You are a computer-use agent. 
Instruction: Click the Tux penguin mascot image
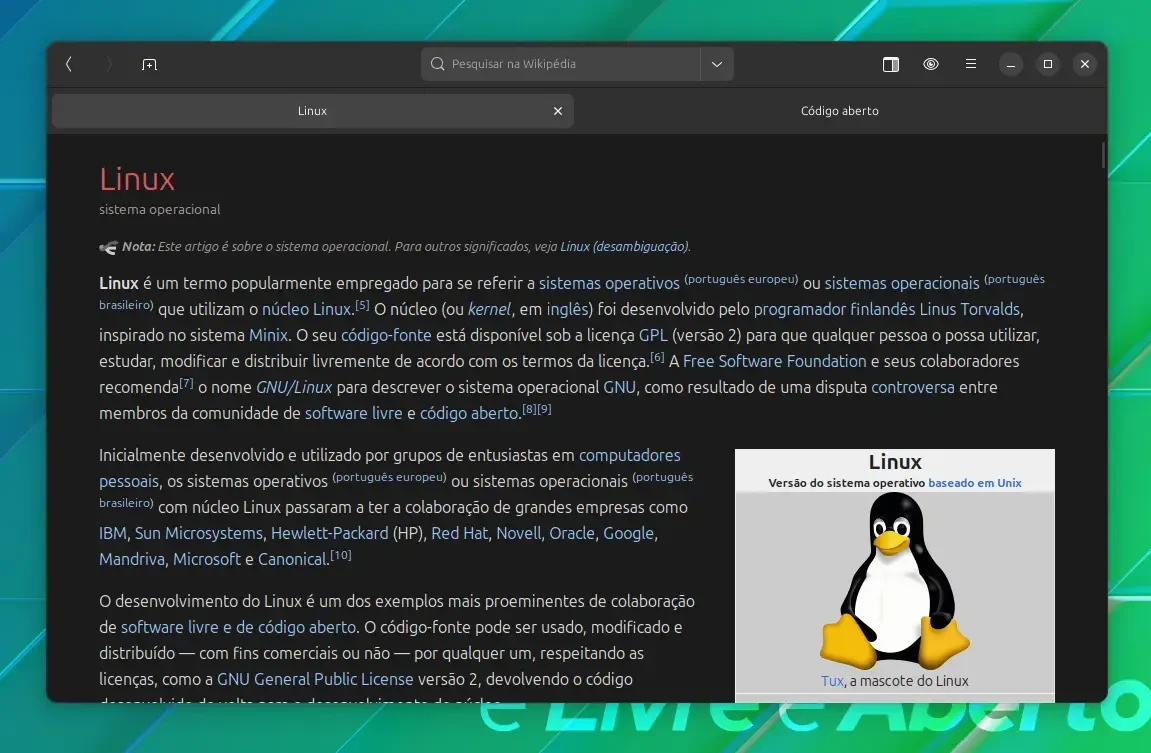pyautogui.click(x=895, y=581)
